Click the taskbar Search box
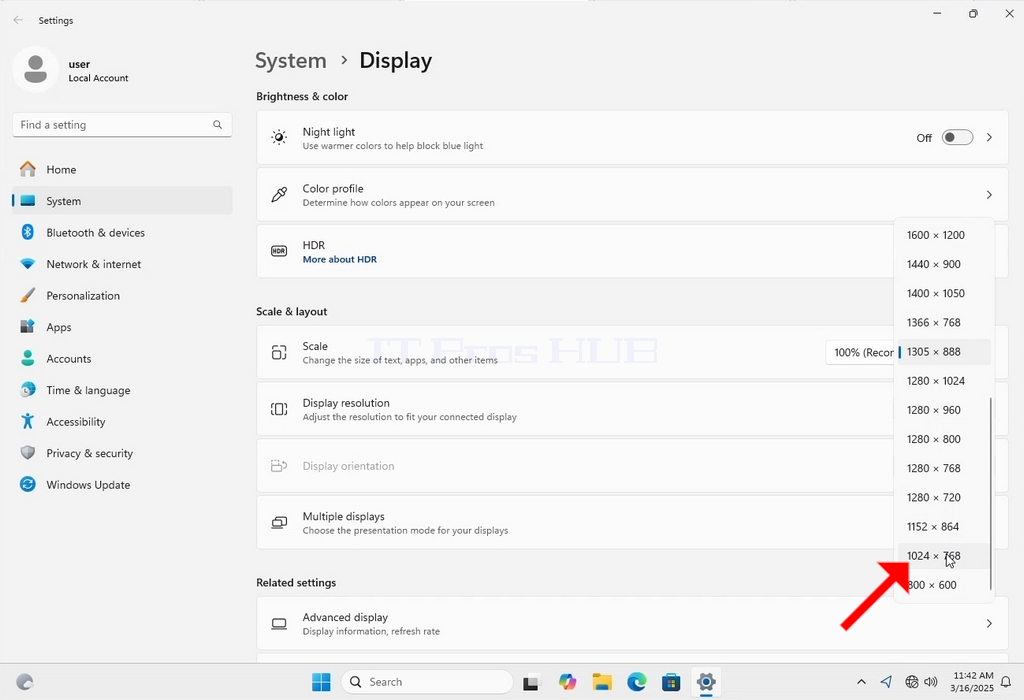Image resolution: width=1024 pixels, height=700 pixels. (x=426, y=682)
